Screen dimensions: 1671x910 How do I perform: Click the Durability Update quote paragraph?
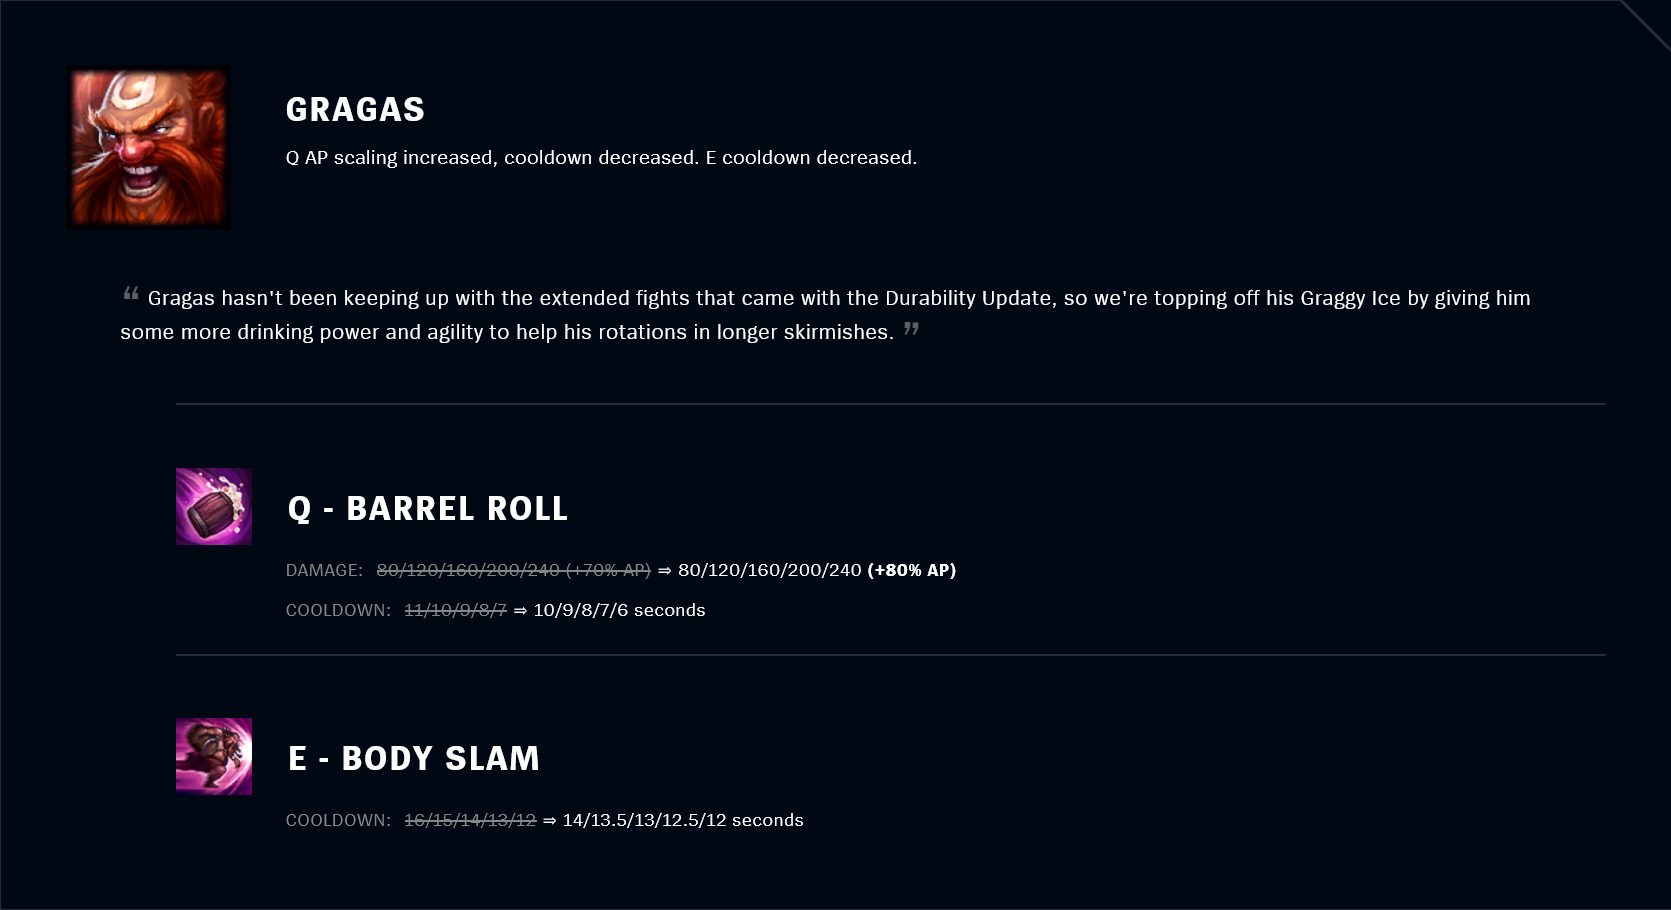[825, 315]
